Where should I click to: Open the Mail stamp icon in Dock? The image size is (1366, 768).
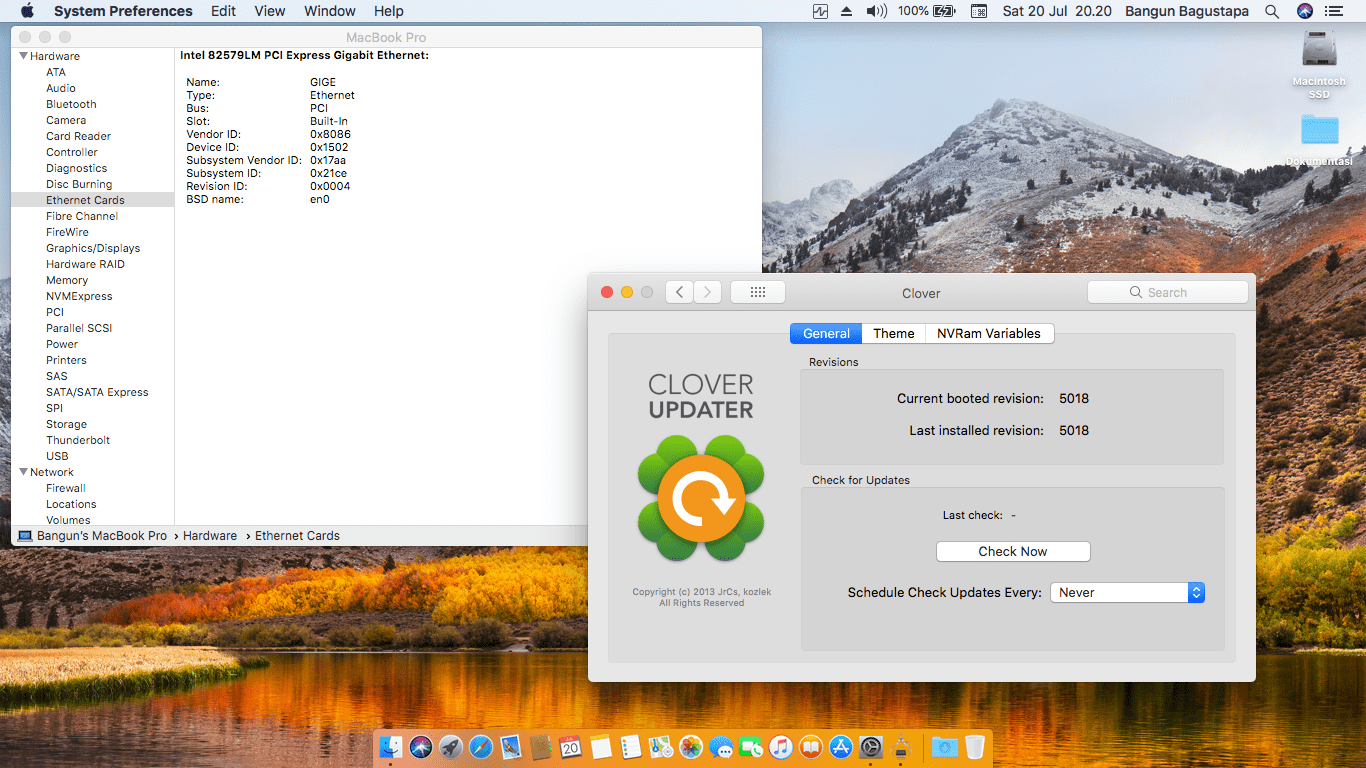(x=511, y=747)
